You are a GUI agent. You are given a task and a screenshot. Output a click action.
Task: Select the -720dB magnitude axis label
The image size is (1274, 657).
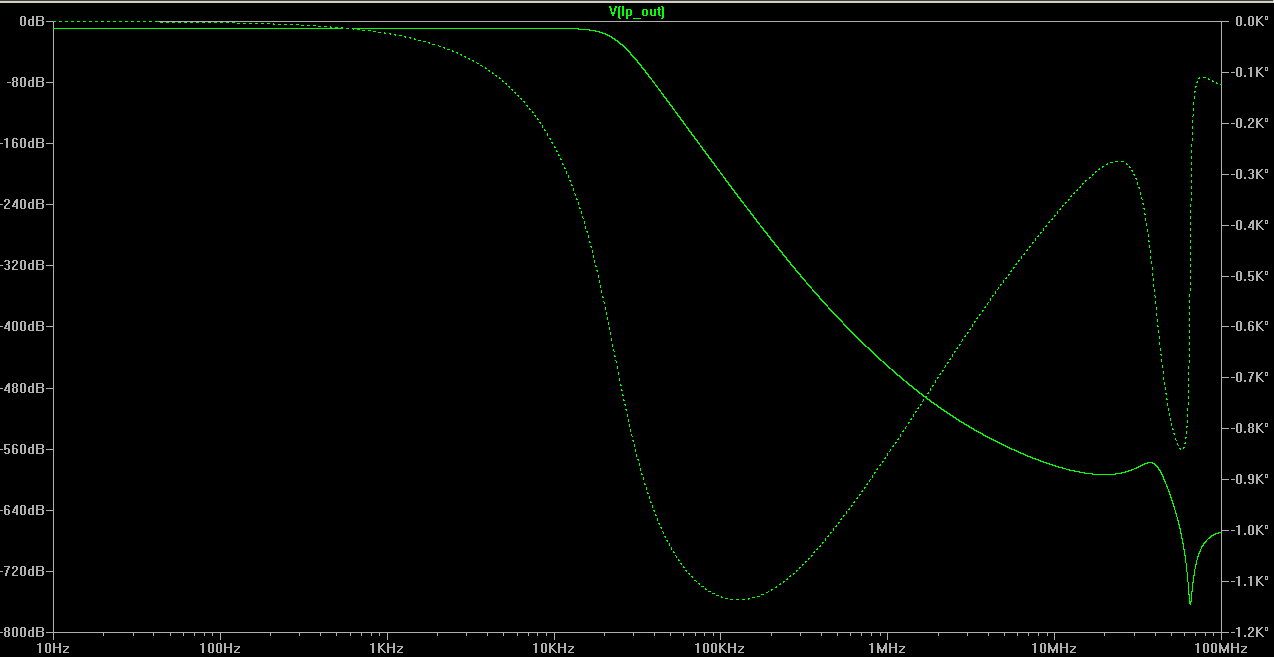(22, 571)
